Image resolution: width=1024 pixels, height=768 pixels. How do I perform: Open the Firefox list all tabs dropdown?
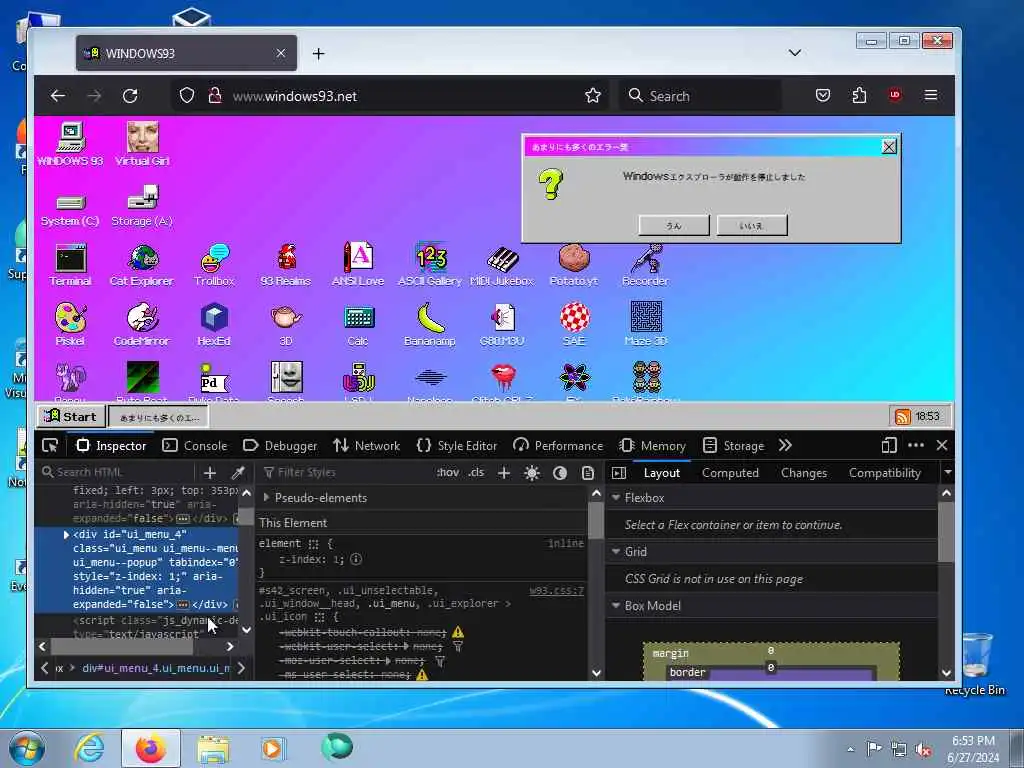pos(795,53)
